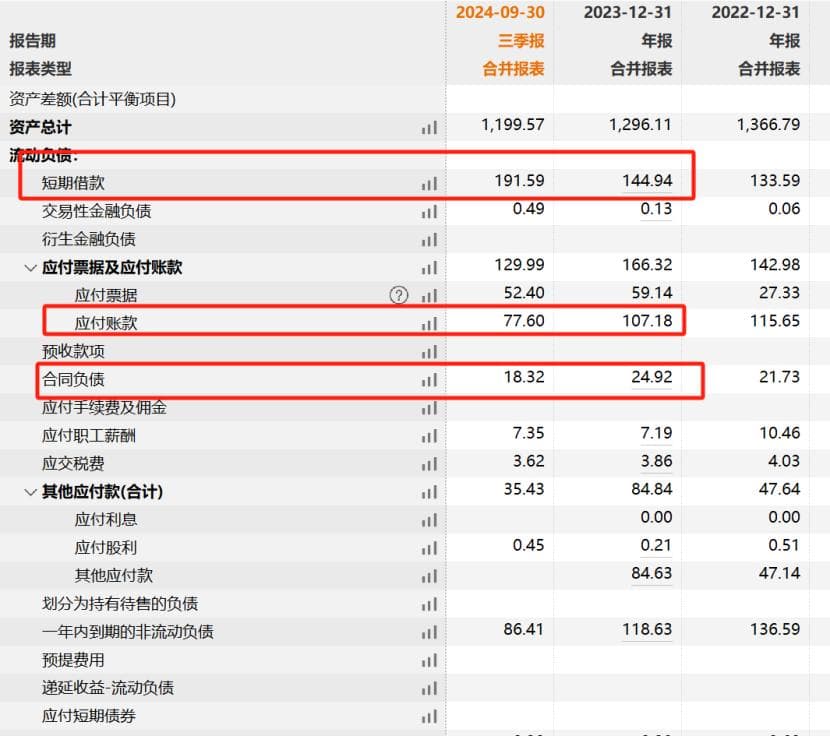Click the question mark help icon beside 应付票据

(399, 295)
